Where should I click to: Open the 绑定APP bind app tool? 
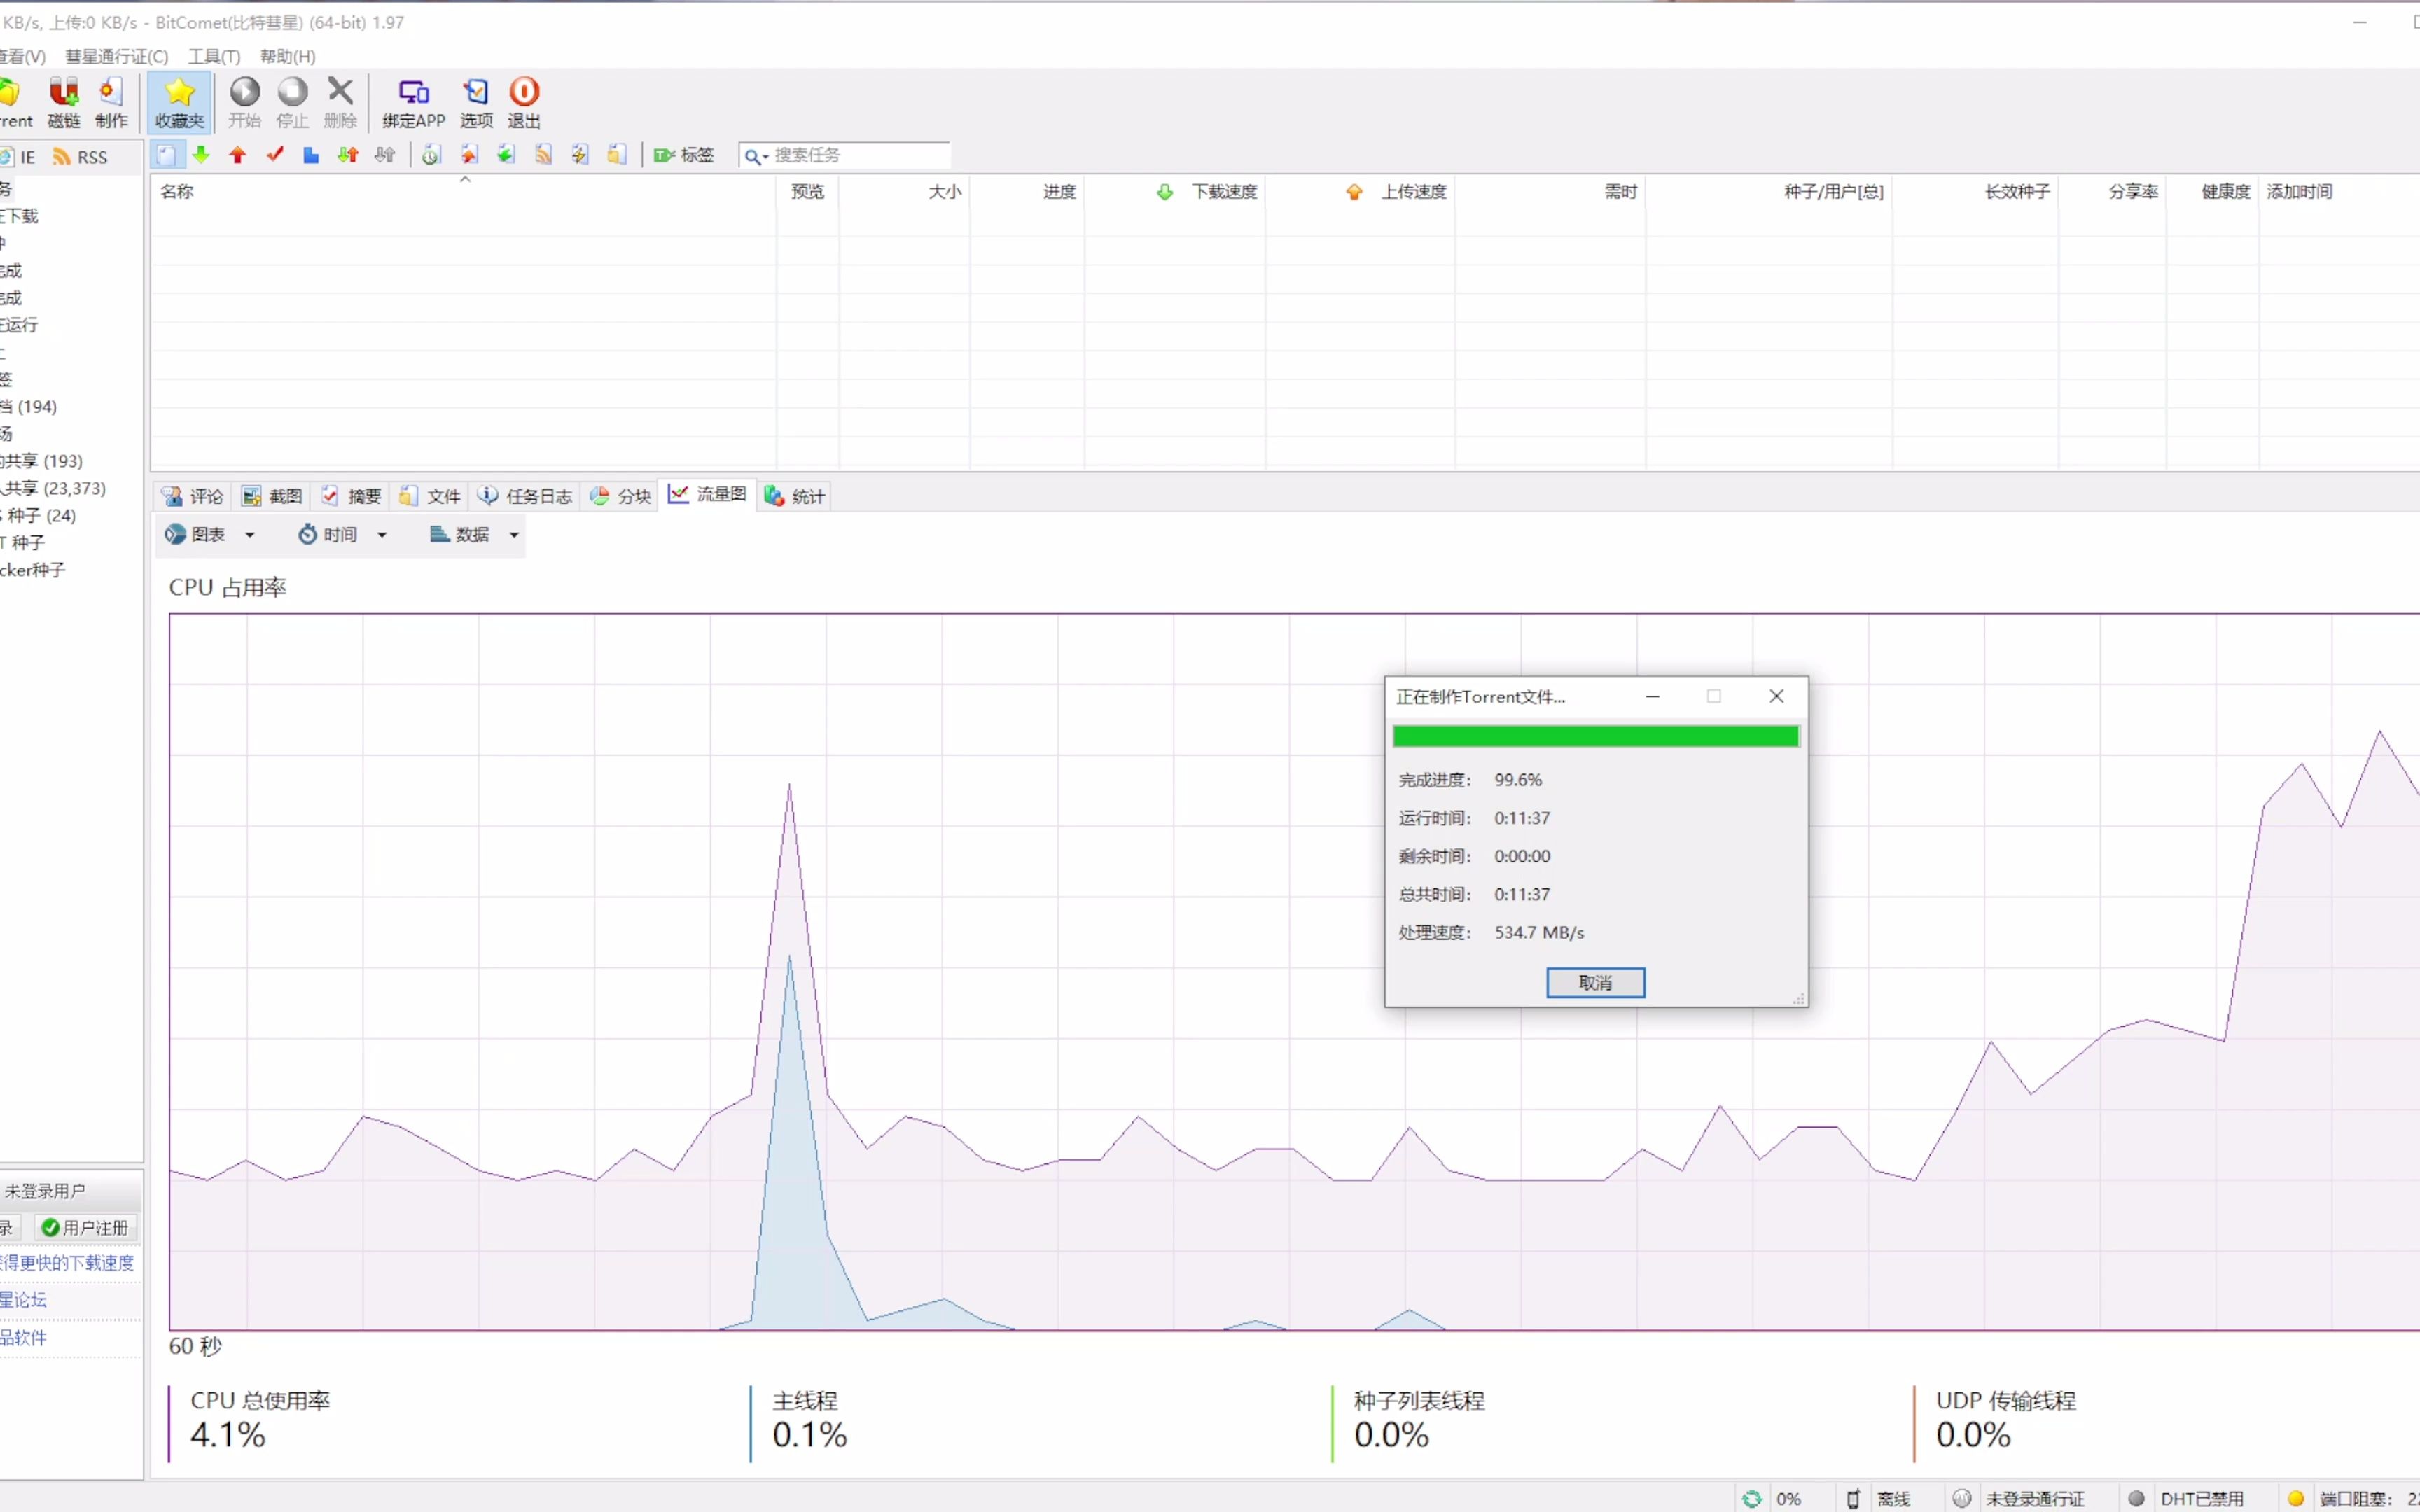click(x=413, y=102)
